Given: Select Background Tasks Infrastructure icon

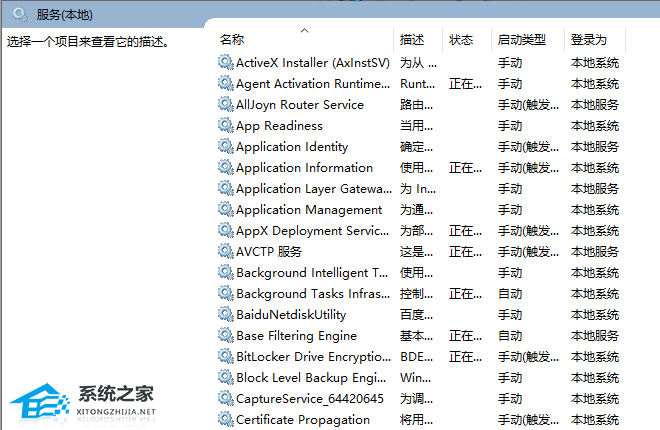Looking at the screenshot, I should pyautogui.click(x=226, y=294).
